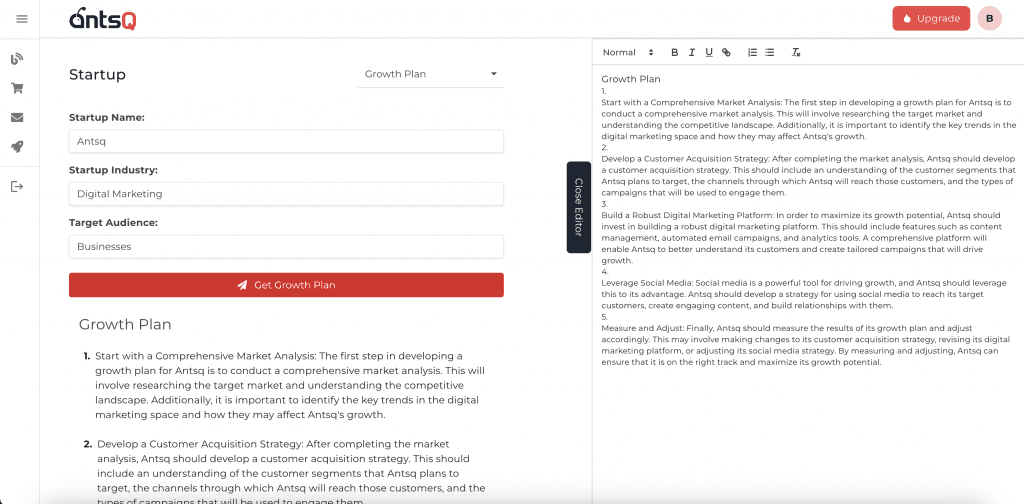
Task: Click the Growth Plan title in editor
Action: click(631, 79)
